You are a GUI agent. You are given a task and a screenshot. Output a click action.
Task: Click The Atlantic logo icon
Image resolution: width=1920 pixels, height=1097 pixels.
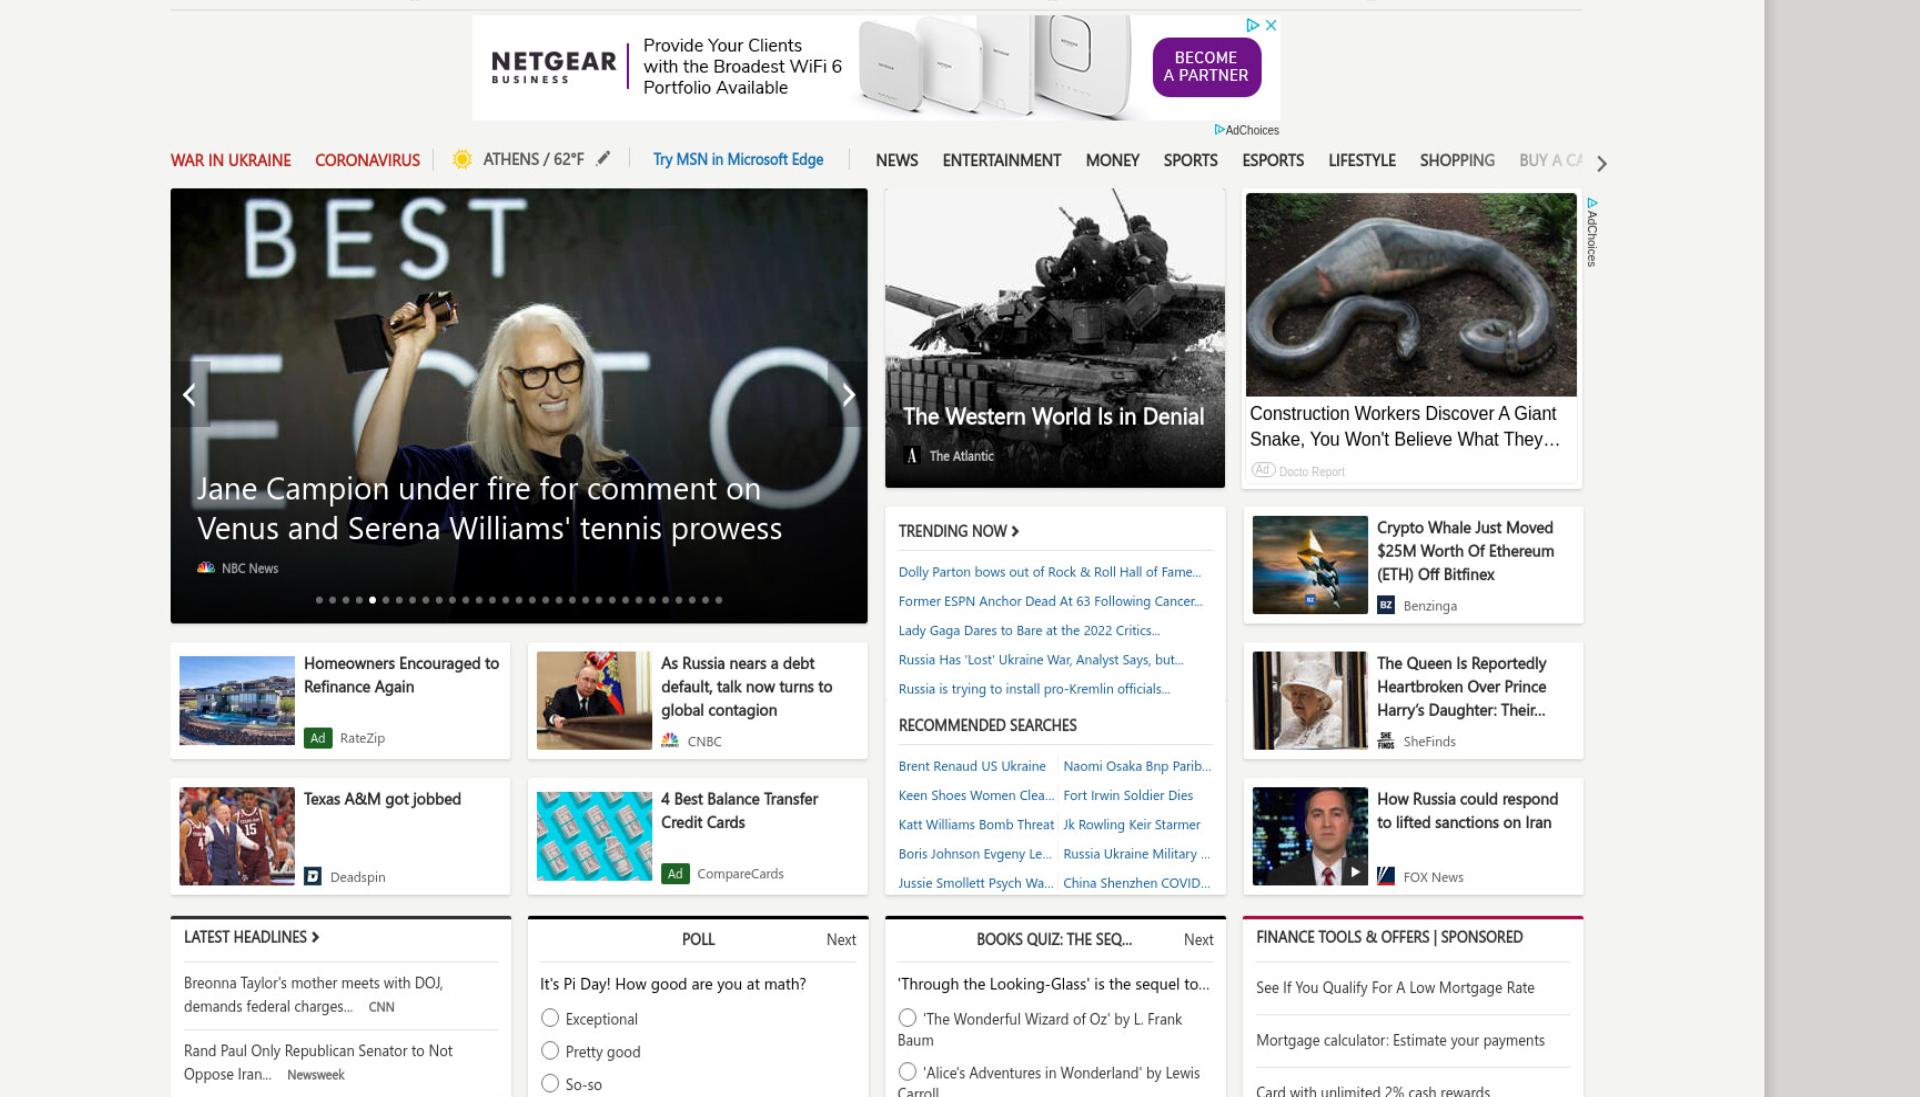point(912,456)
